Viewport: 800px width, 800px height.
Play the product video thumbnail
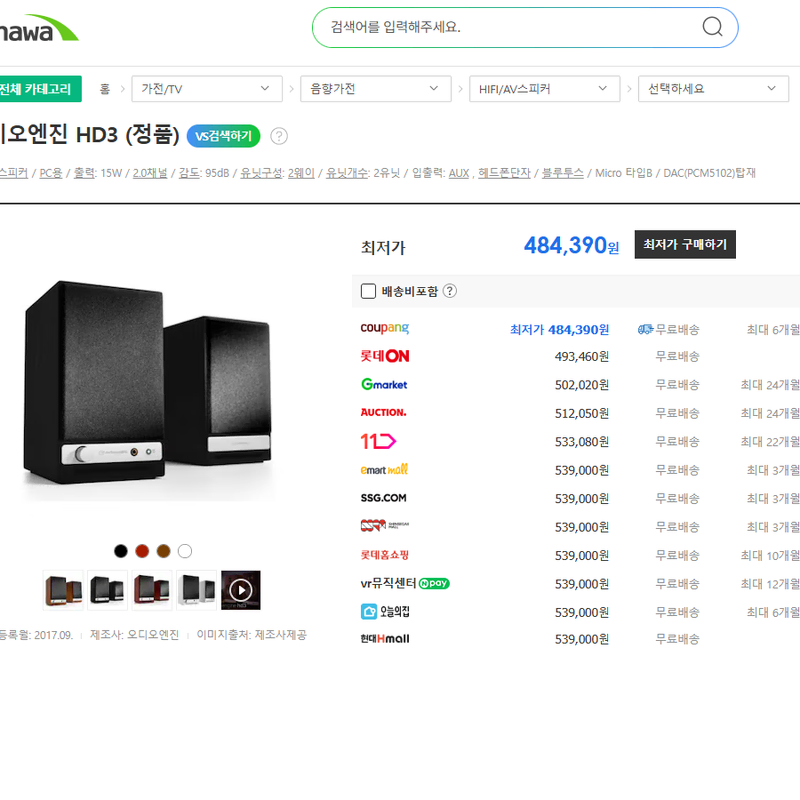241,590
